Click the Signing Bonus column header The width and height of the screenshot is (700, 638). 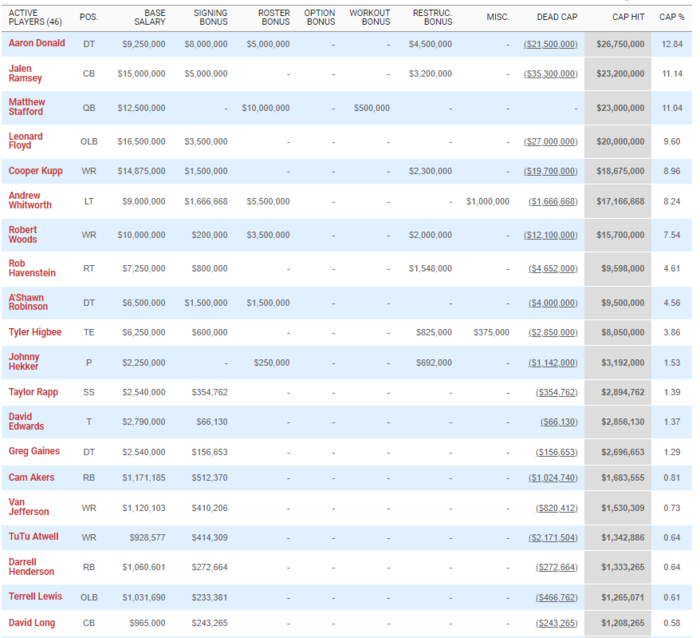pos(210,17)
